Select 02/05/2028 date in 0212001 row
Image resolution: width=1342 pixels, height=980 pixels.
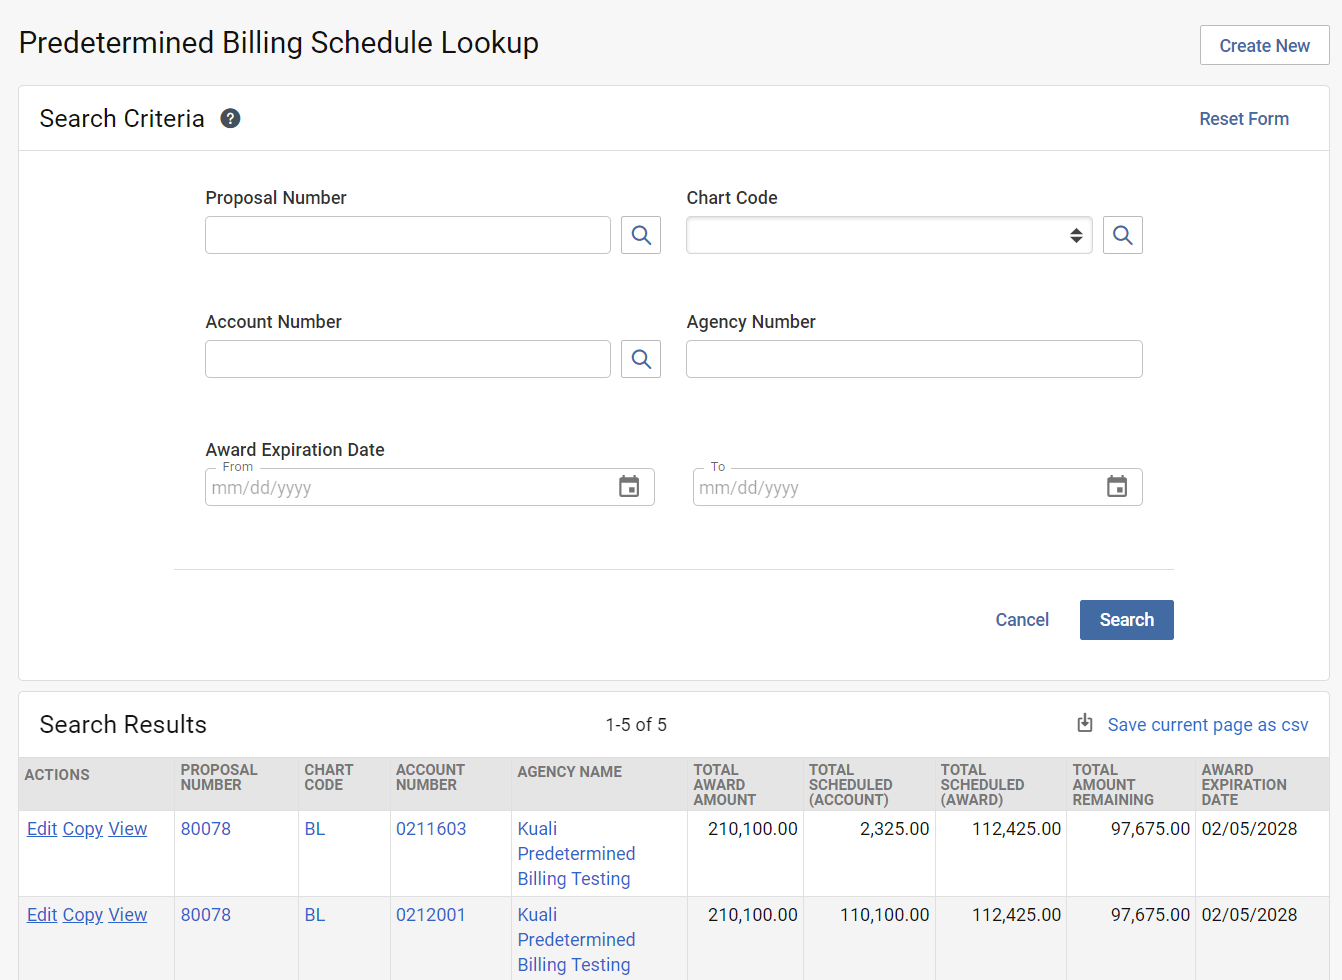[x=1249, y=915]
